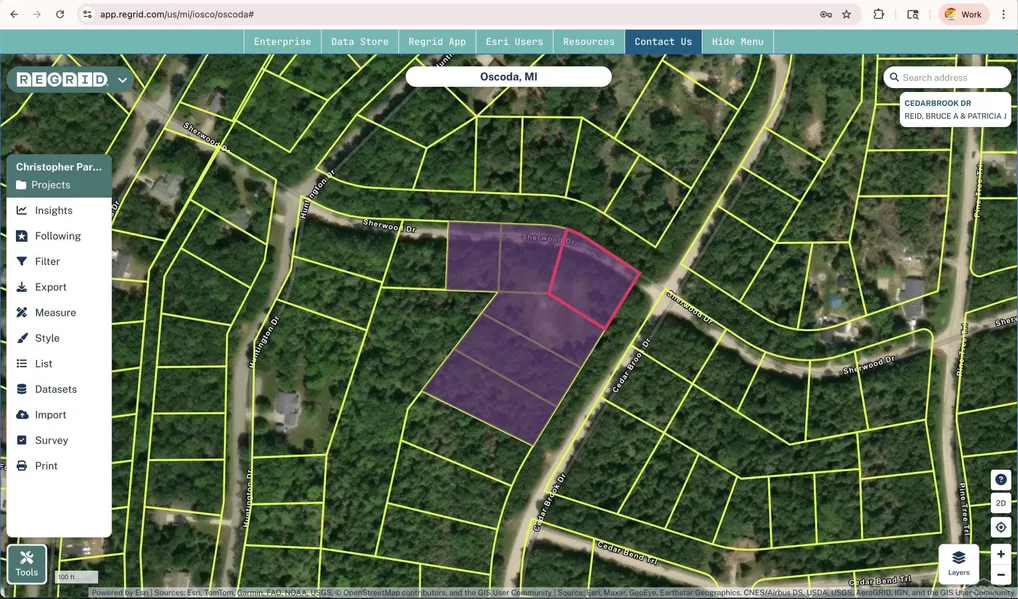Click the locate-me target icon

pyautogui.click(x=1000, y=527)
